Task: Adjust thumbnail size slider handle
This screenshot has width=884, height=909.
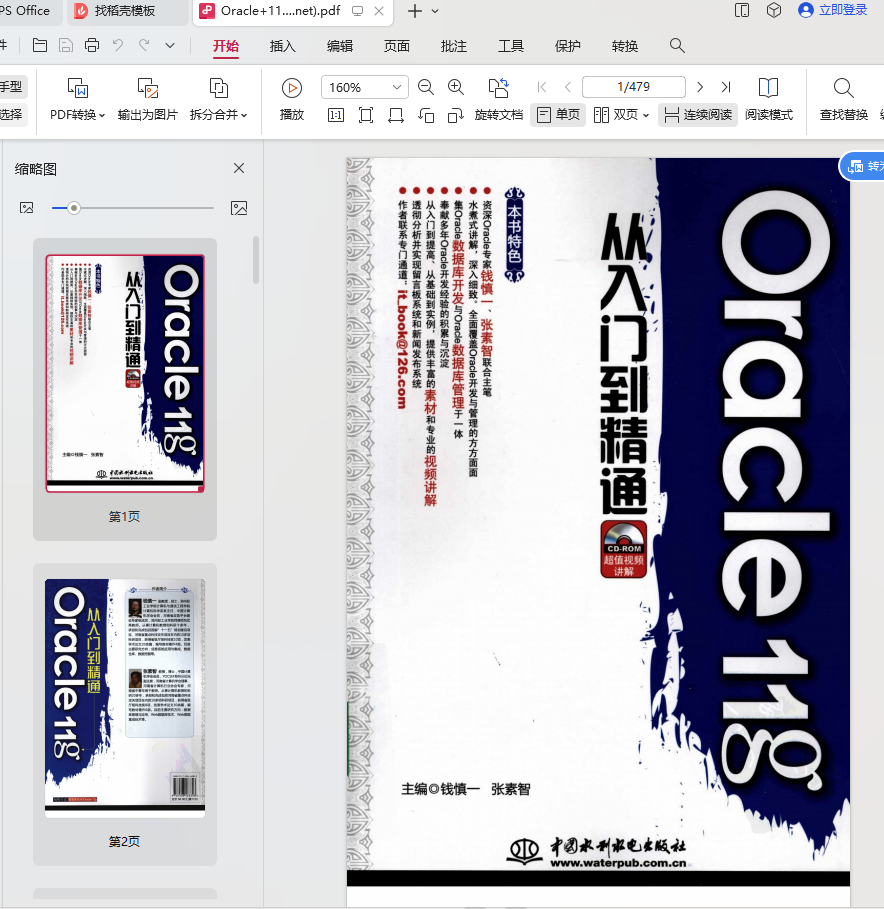Action: (74, 208)
